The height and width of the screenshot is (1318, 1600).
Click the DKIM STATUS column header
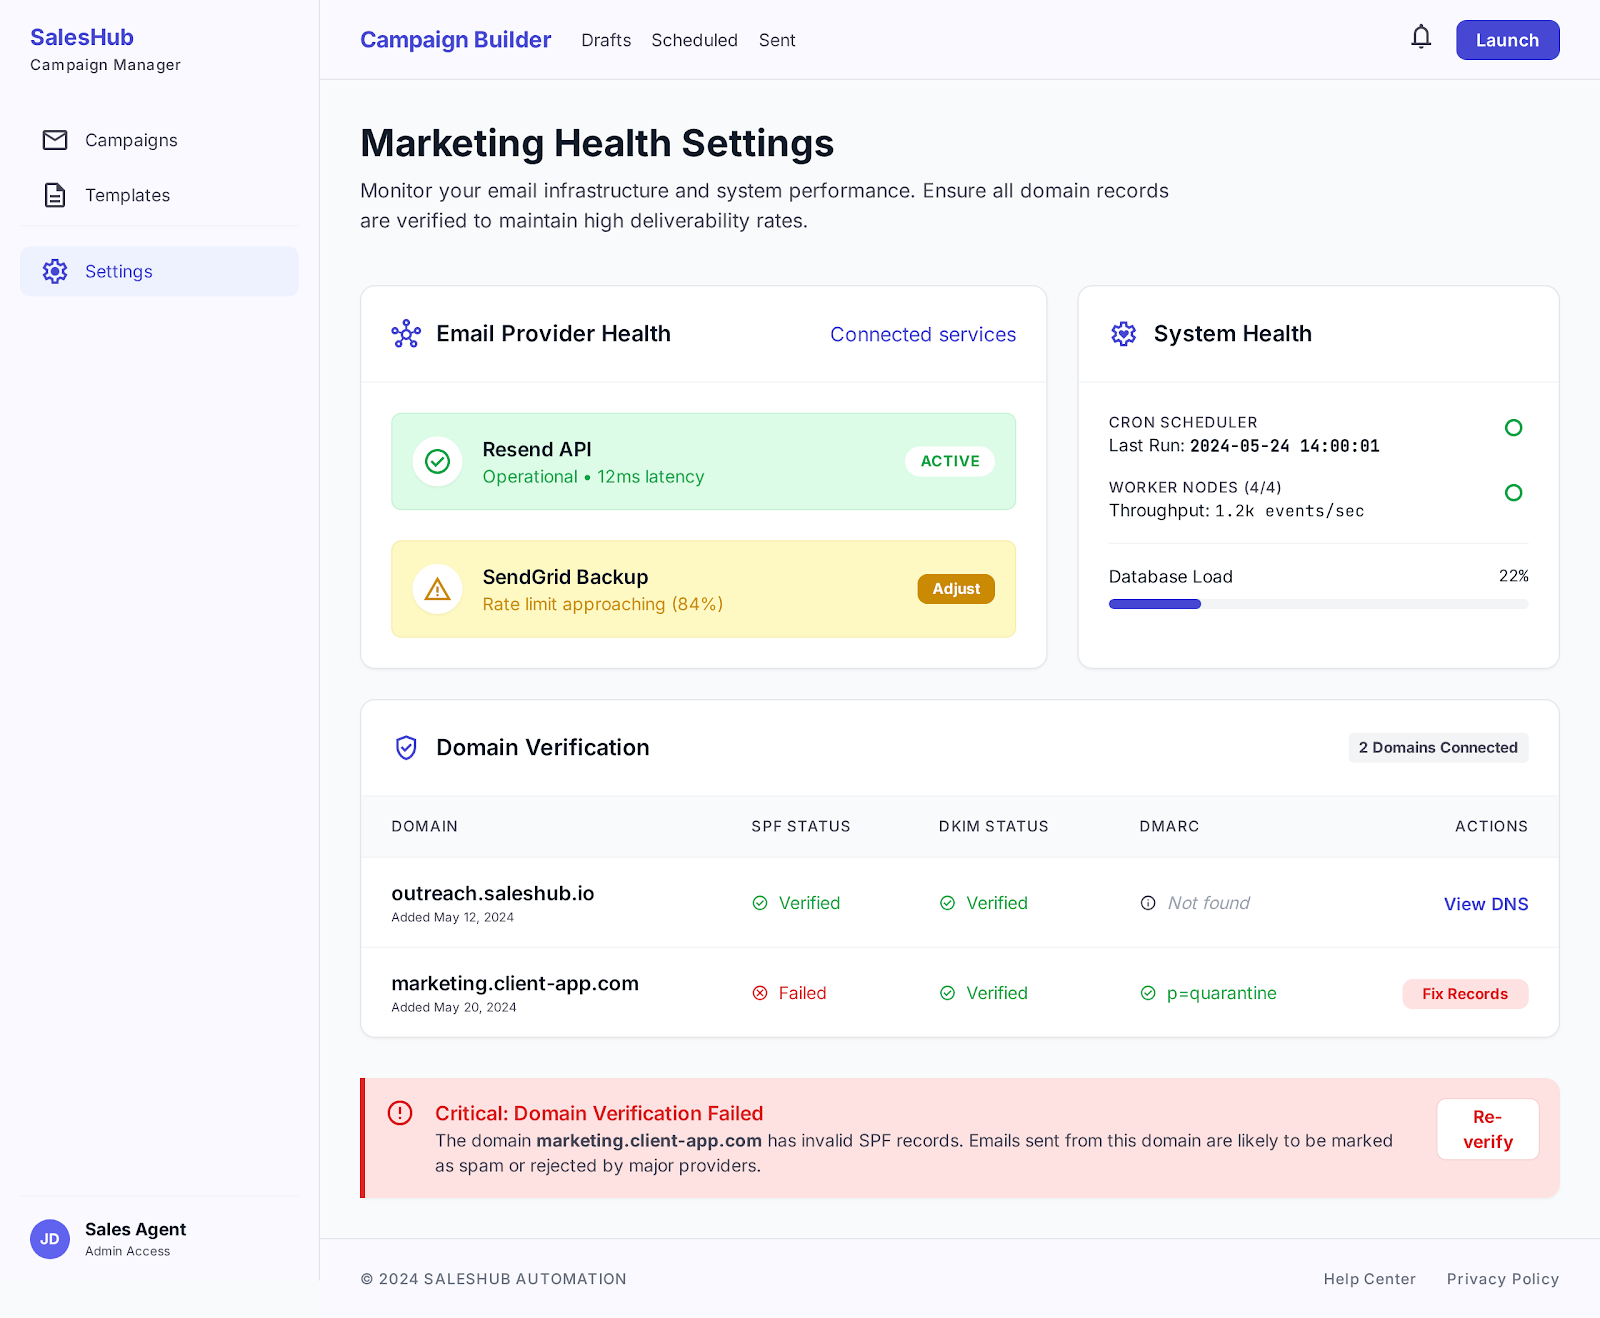point(994,826)
